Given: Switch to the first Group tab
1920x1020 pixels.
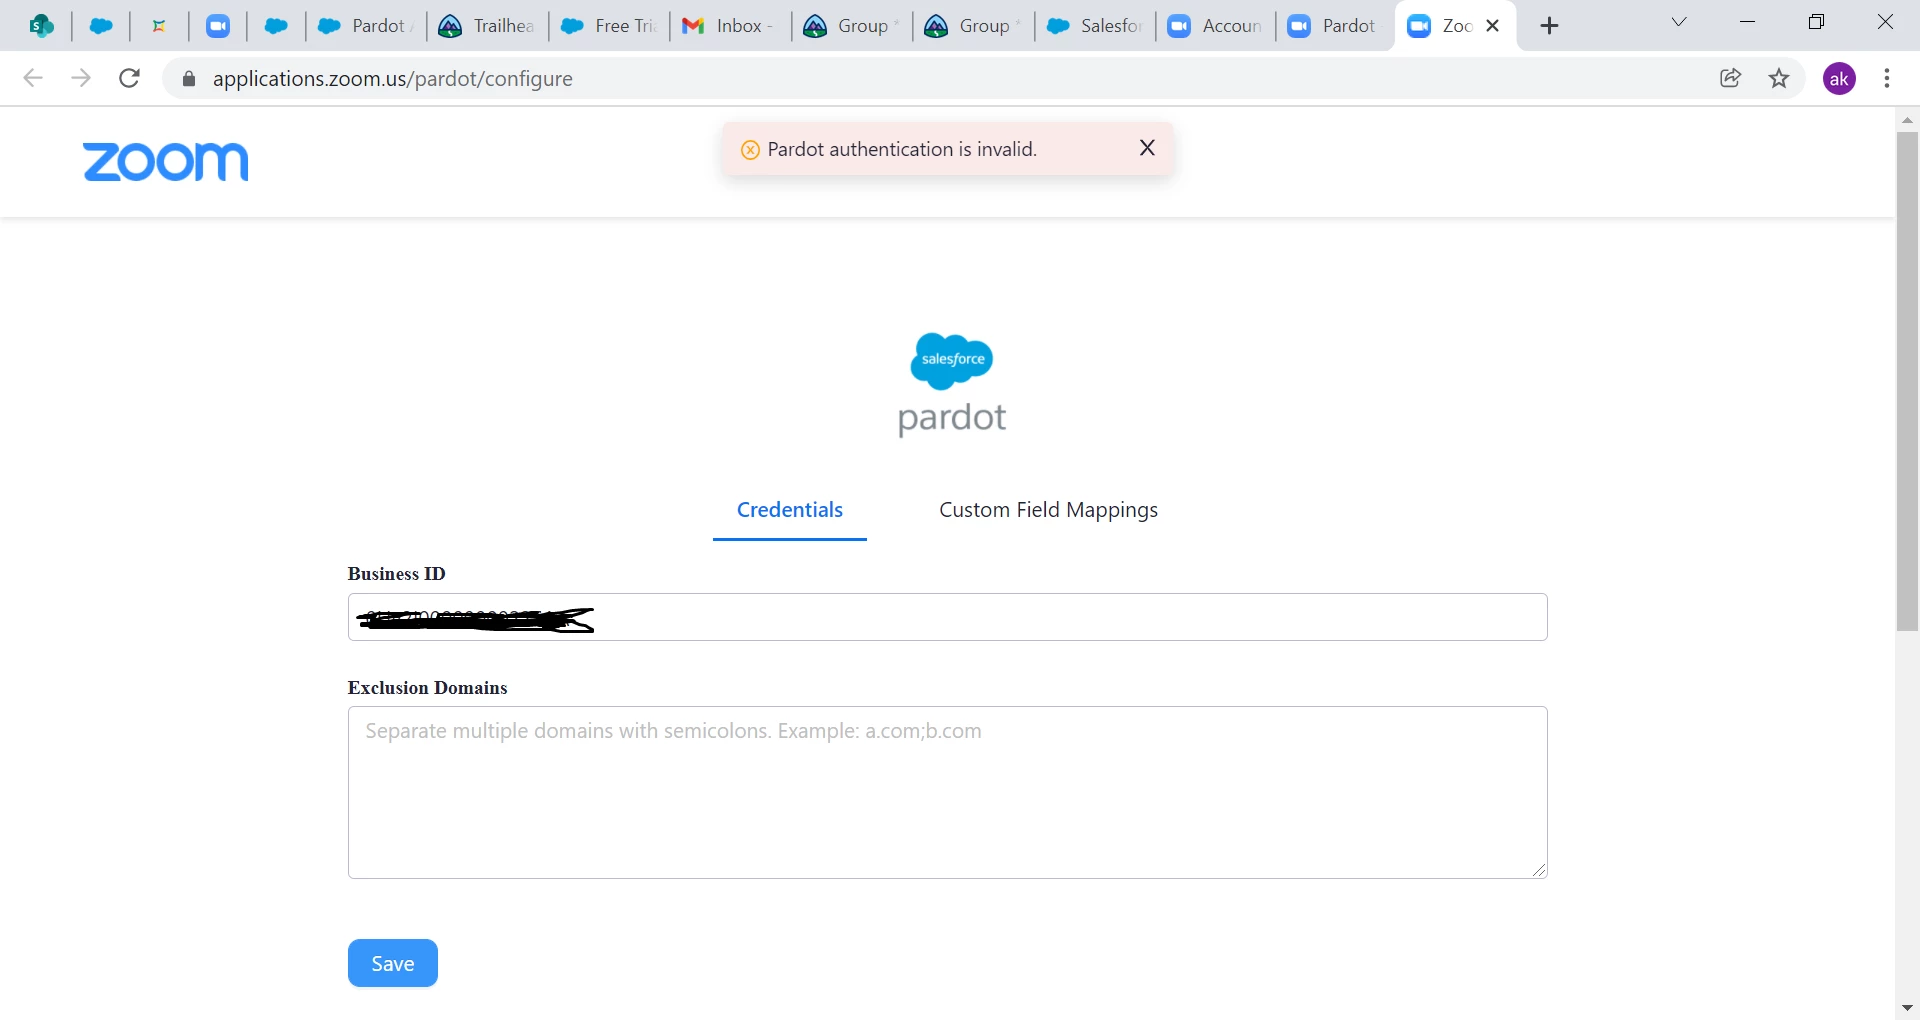Looking at the screenshot, I should pyautogui.click(x=852, y=26).
